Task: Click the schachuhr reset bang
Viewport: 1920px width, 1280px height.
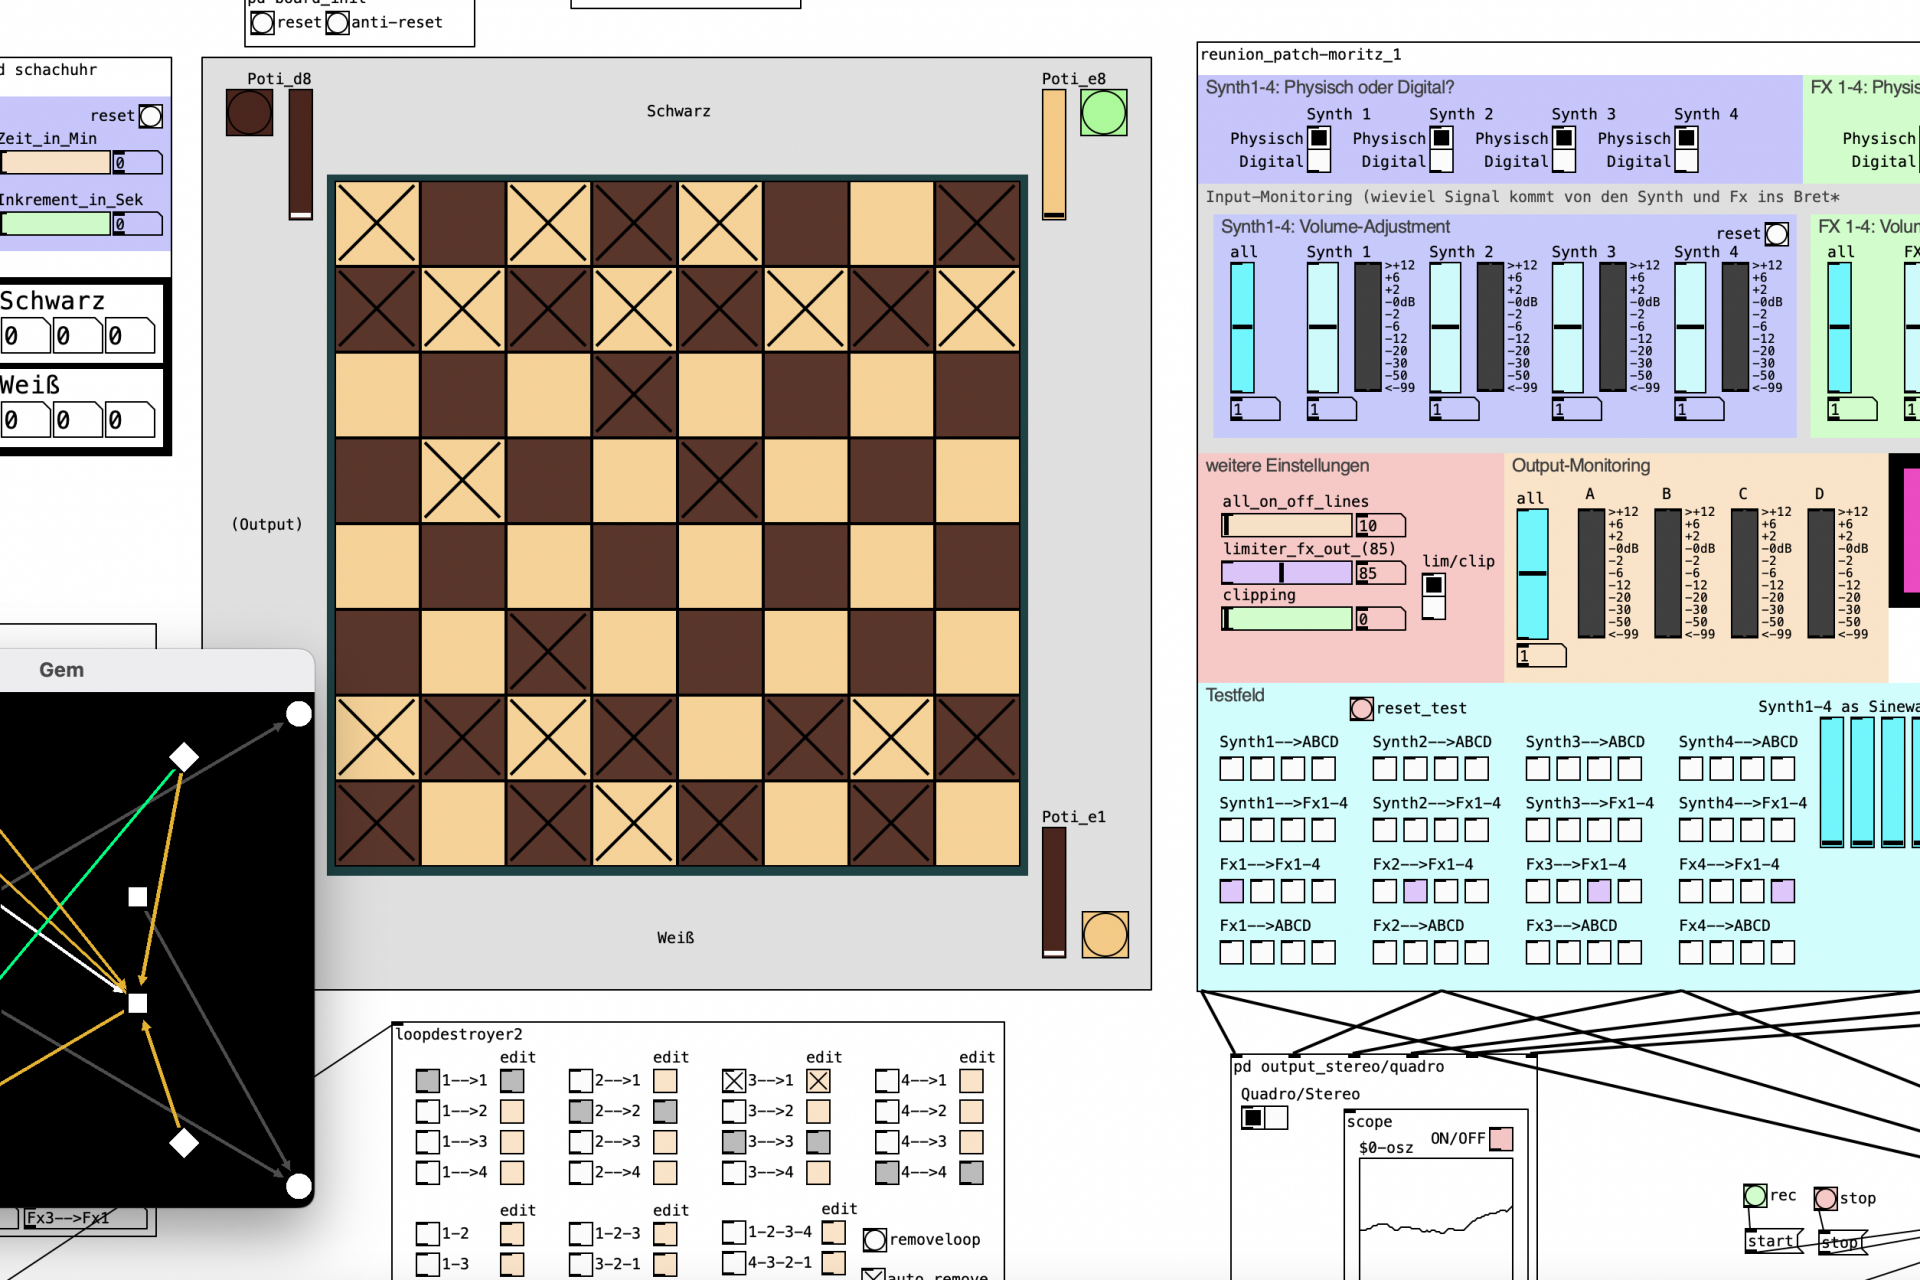Action: (x=151, y=116)
